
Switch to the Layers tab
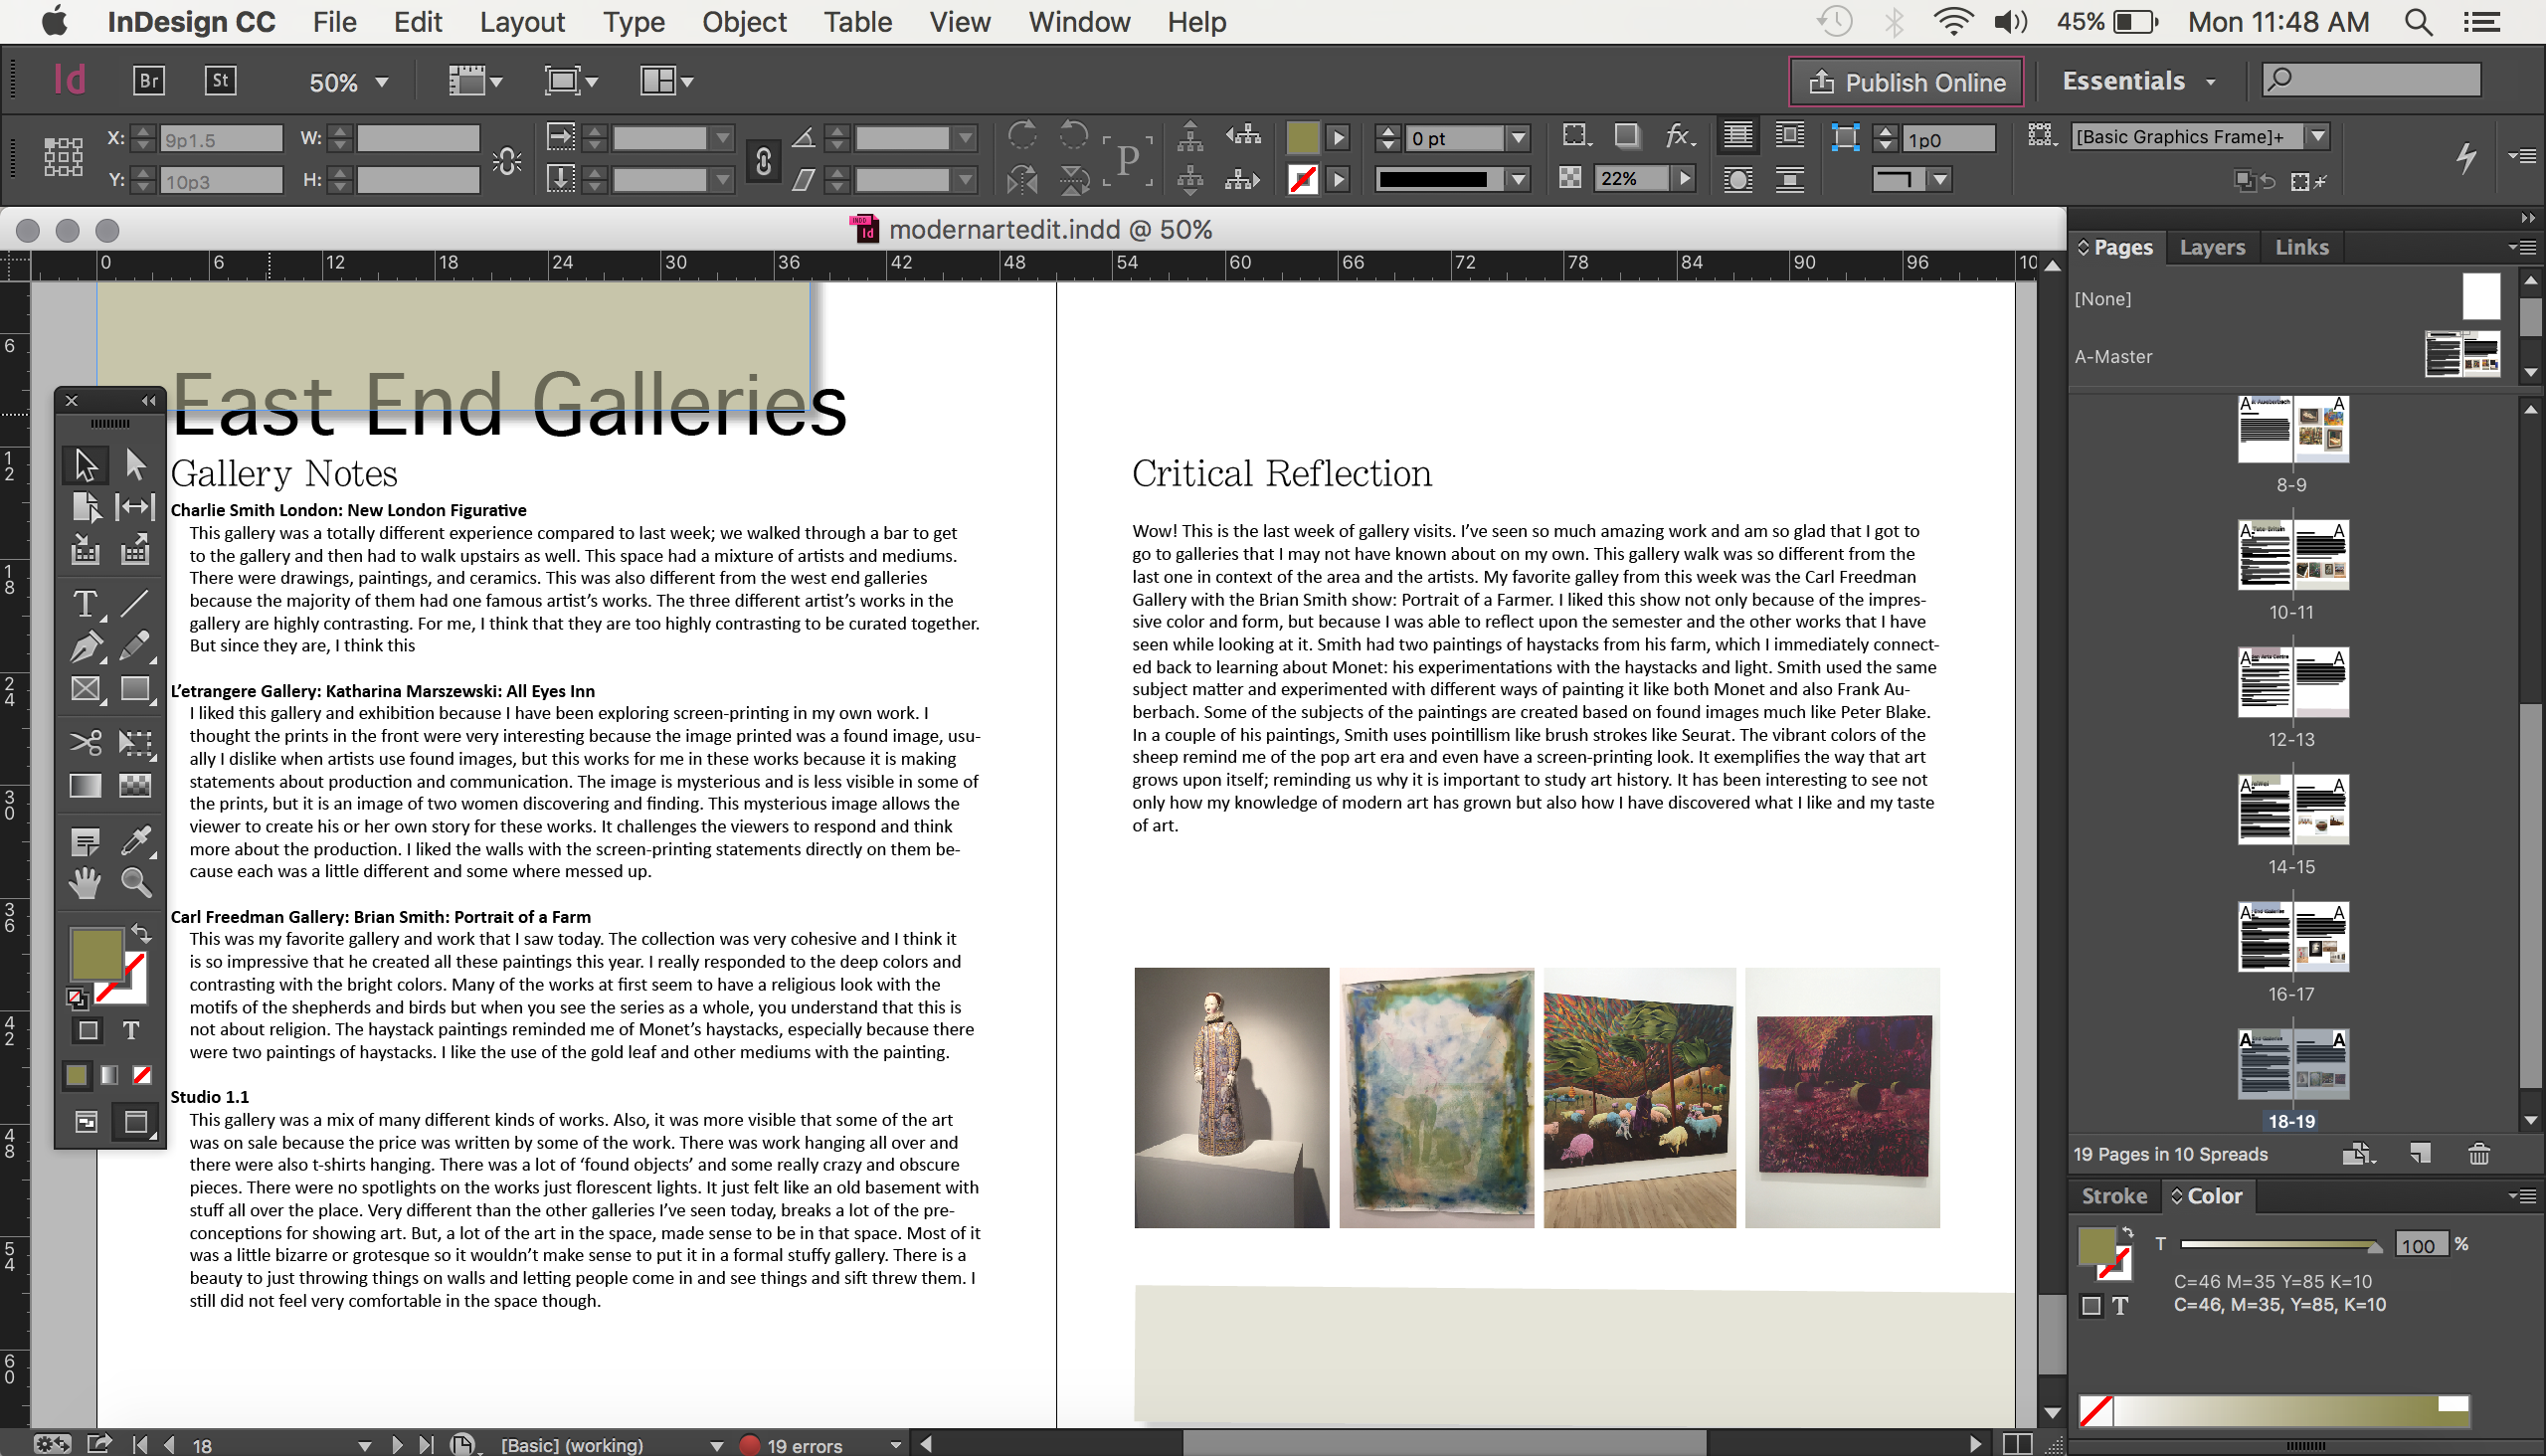[2211, 247]
